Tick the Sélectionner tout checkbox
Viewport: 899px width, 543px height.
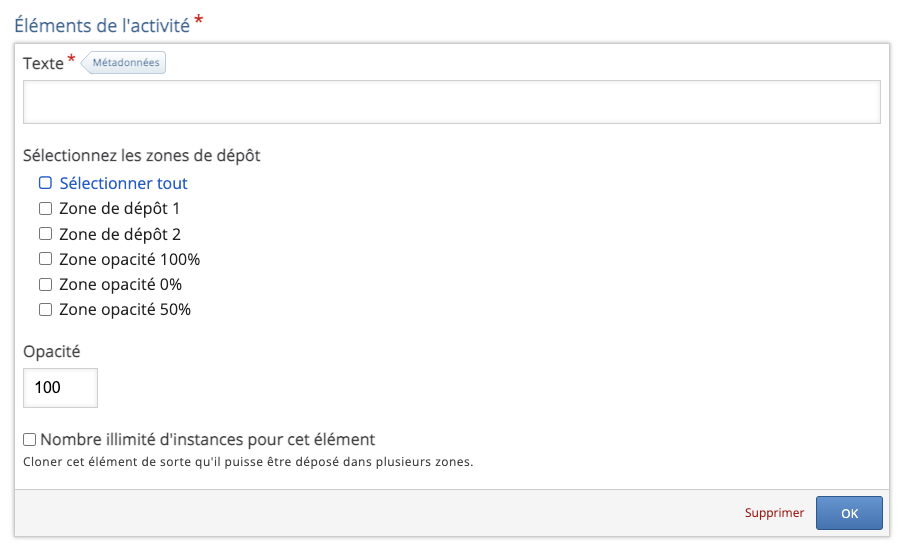click(45, 183)
